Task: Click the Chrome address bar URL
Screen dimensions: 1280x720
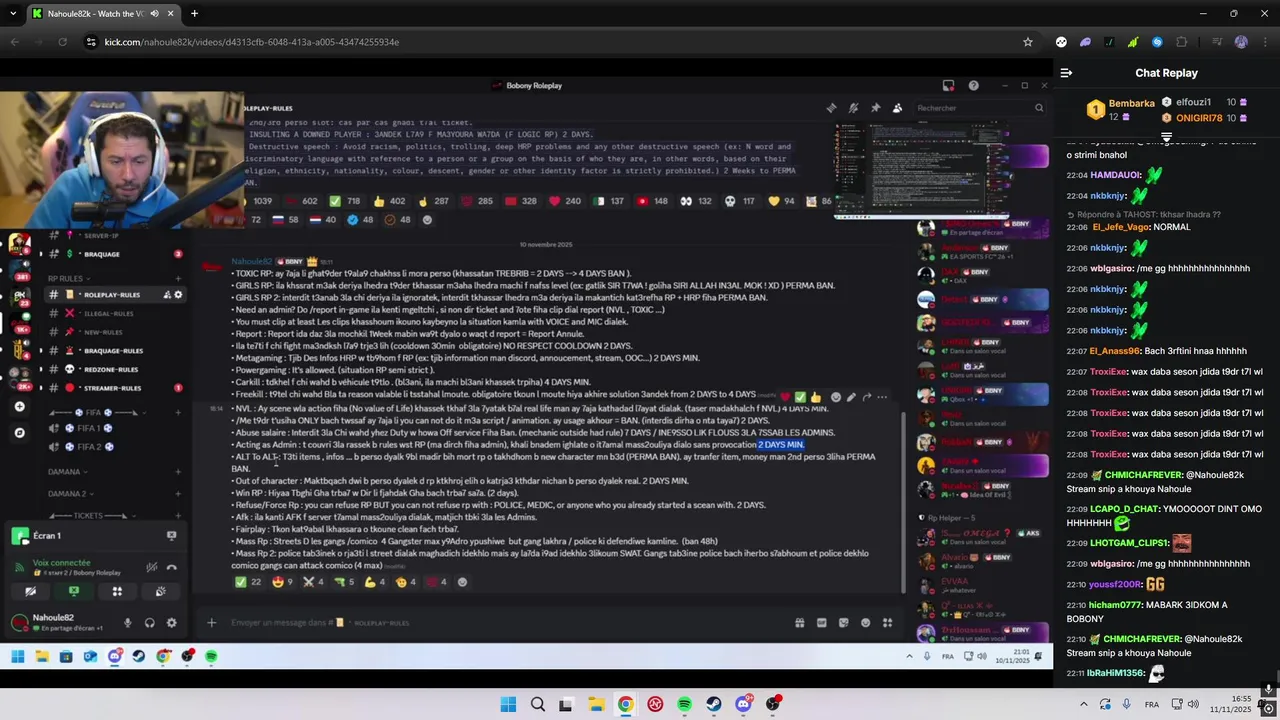Action: point(252,42)
